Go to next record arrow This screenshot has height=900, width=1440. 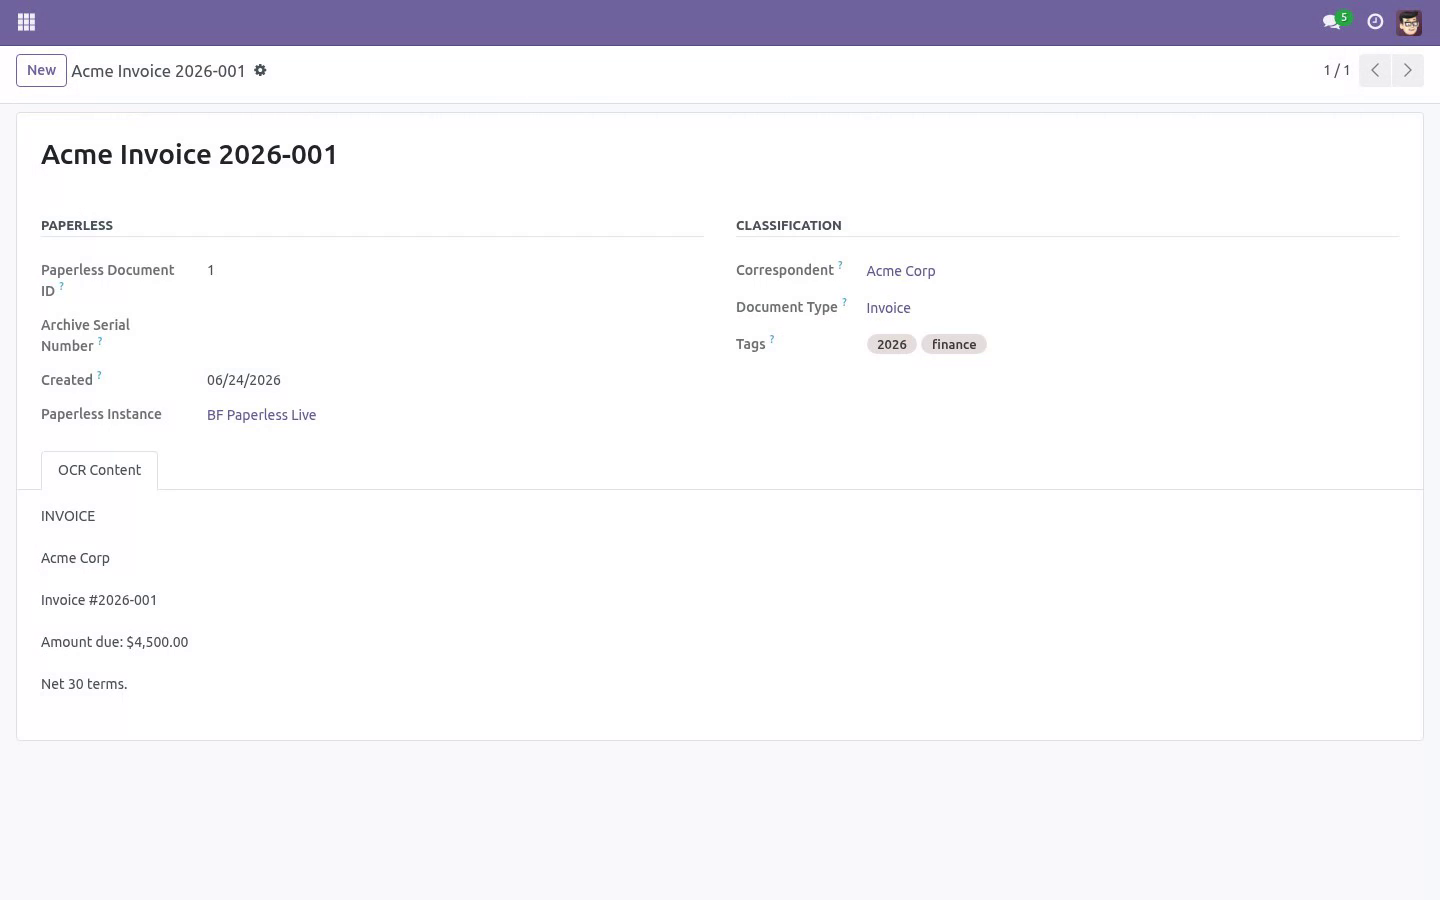pyautogui.click(x=1407, y=70)
